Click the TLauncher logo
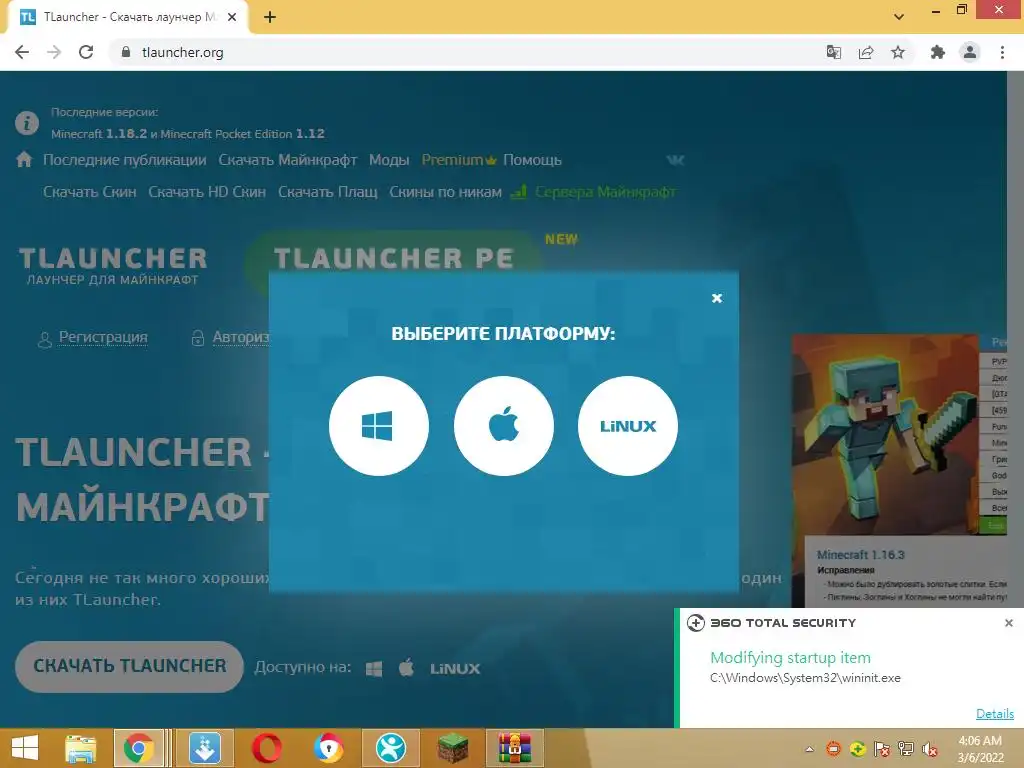Image resolution: width=1024 pixels, height=768 pixels. point(112,266)
